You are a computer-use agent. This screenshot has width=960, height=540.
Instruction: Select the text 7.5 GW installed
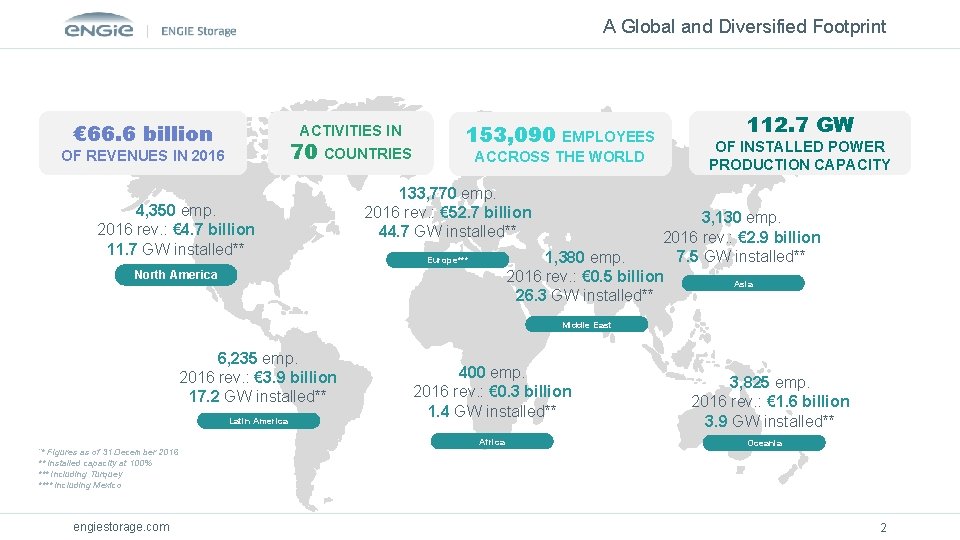point(741,257)
